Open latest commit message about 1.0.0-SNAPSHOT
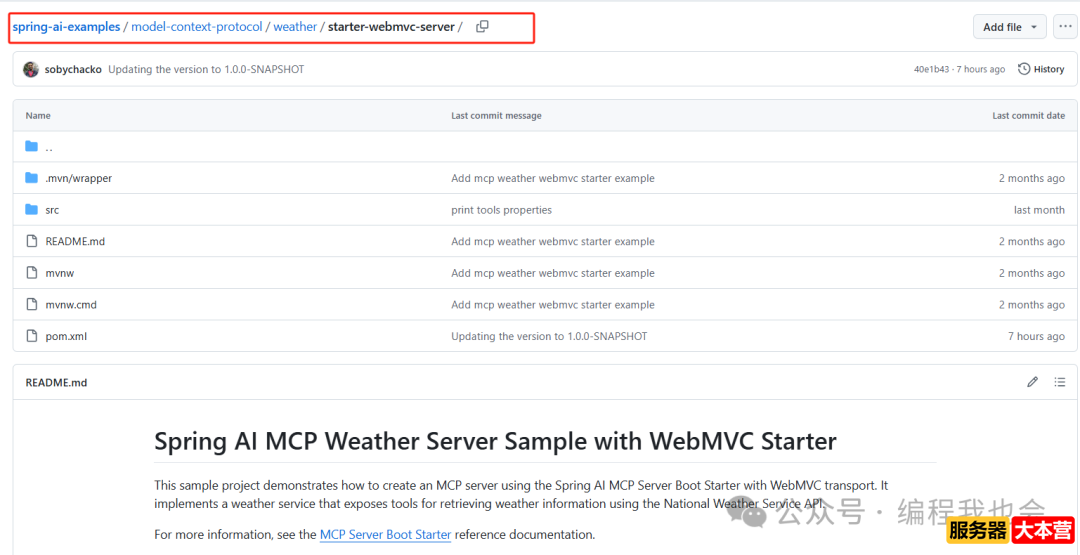This screenshot has height=555, width=1080. click(x=206, y=70)
